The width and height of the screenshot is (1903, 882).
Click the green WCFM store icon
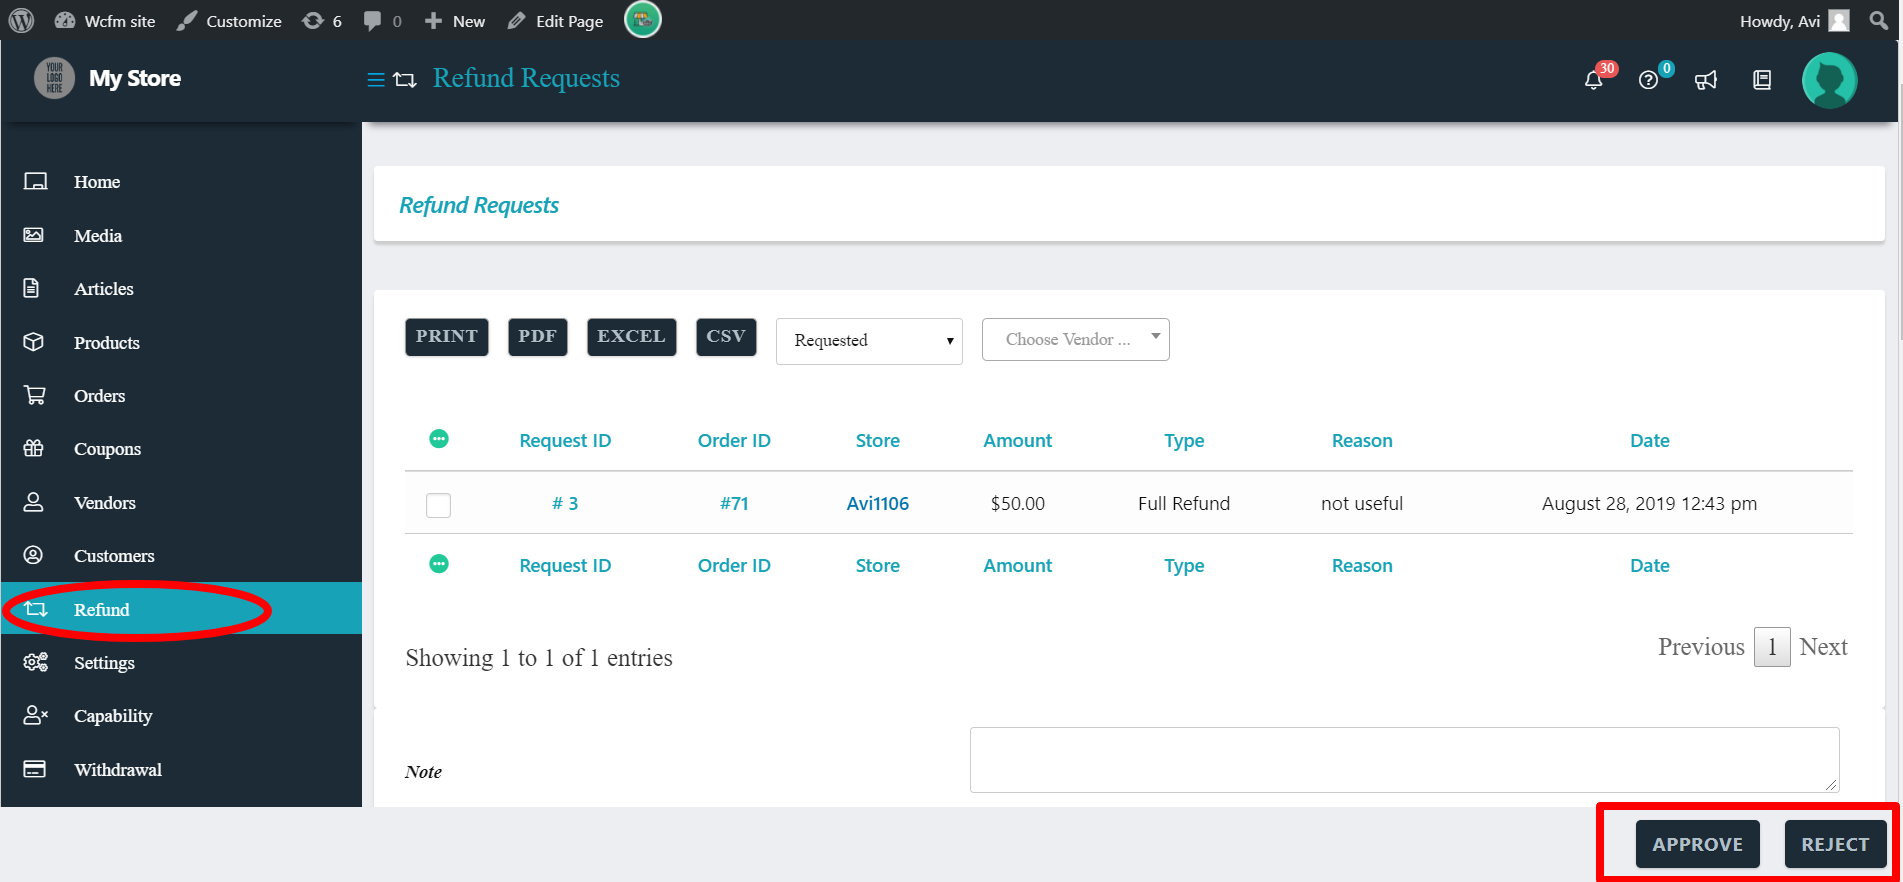click(643, 19)
